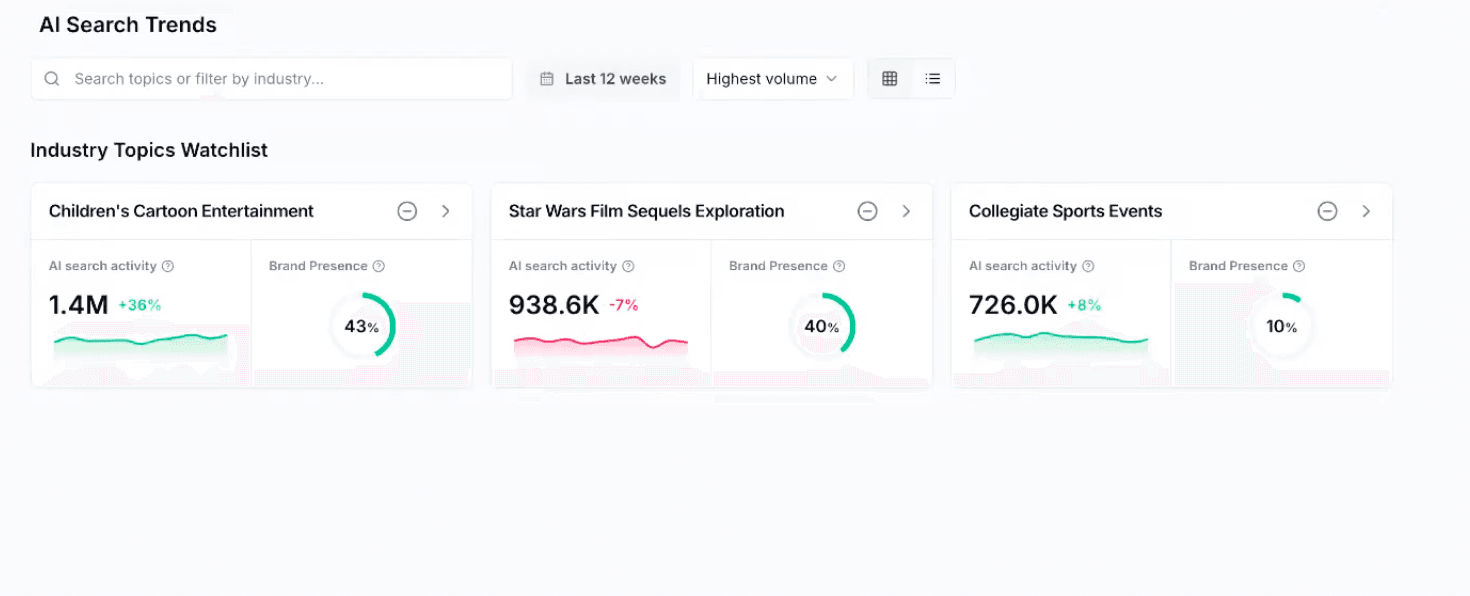The height and width of the screenshot is (596, 1470).
Task: Open Star Wars Film Sequels Exploration chevron
Action: 906,211
